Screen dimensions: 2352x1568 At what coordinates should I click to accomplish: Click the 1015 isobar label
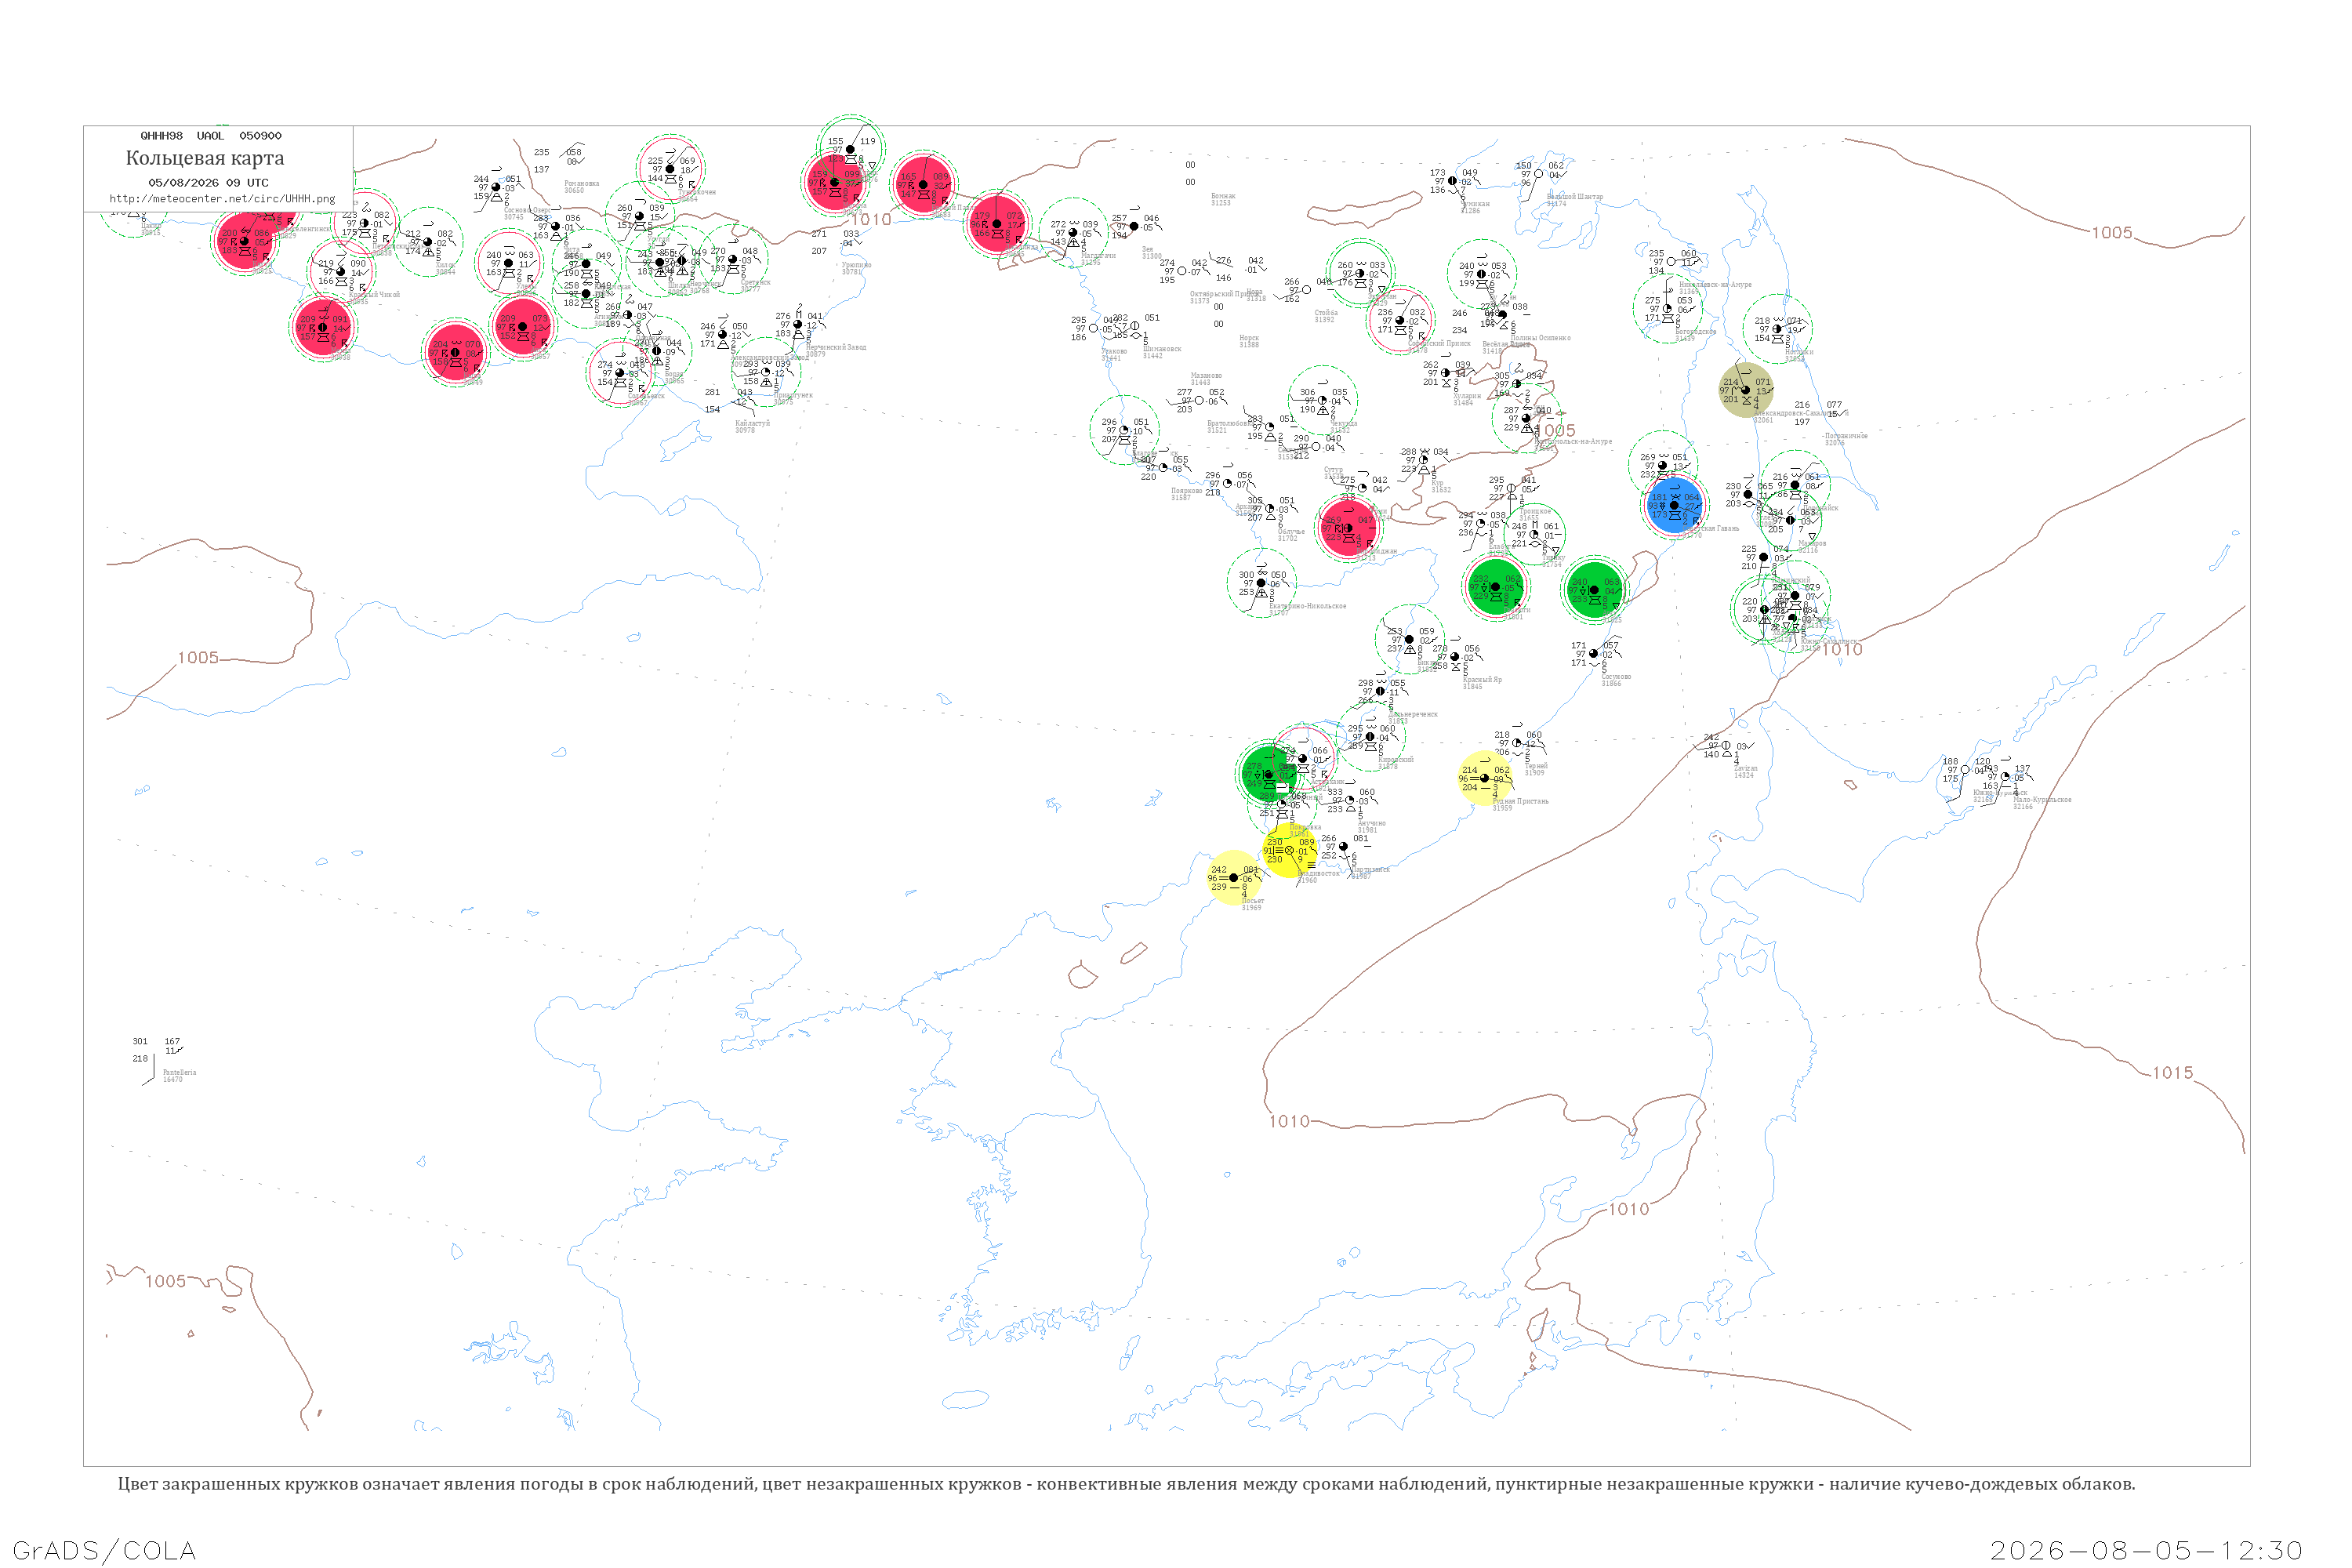(2173, 1073)
